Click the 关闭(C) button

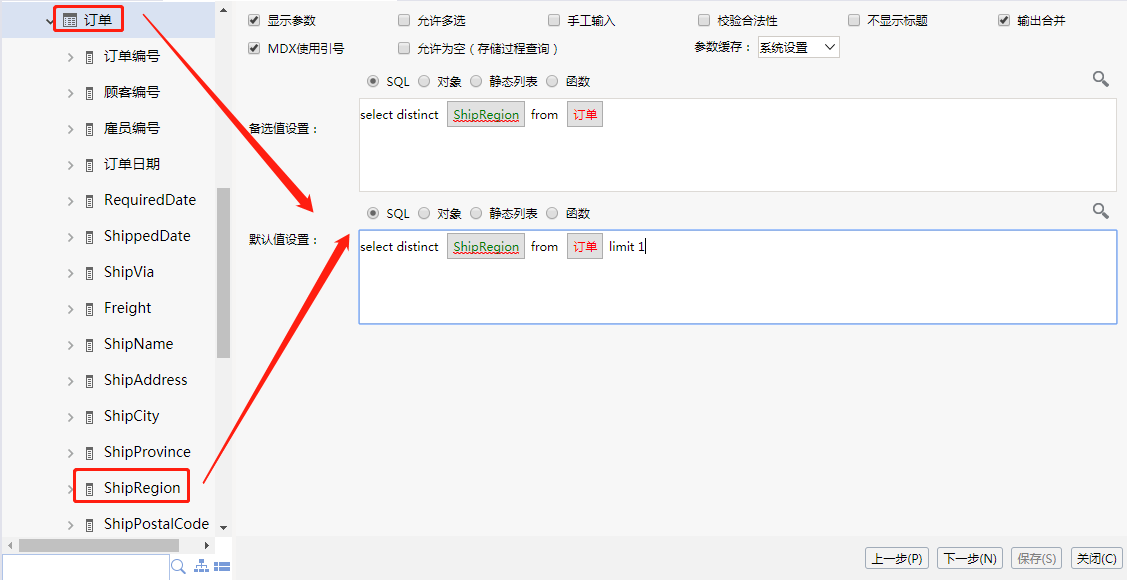coord(1096,558)
